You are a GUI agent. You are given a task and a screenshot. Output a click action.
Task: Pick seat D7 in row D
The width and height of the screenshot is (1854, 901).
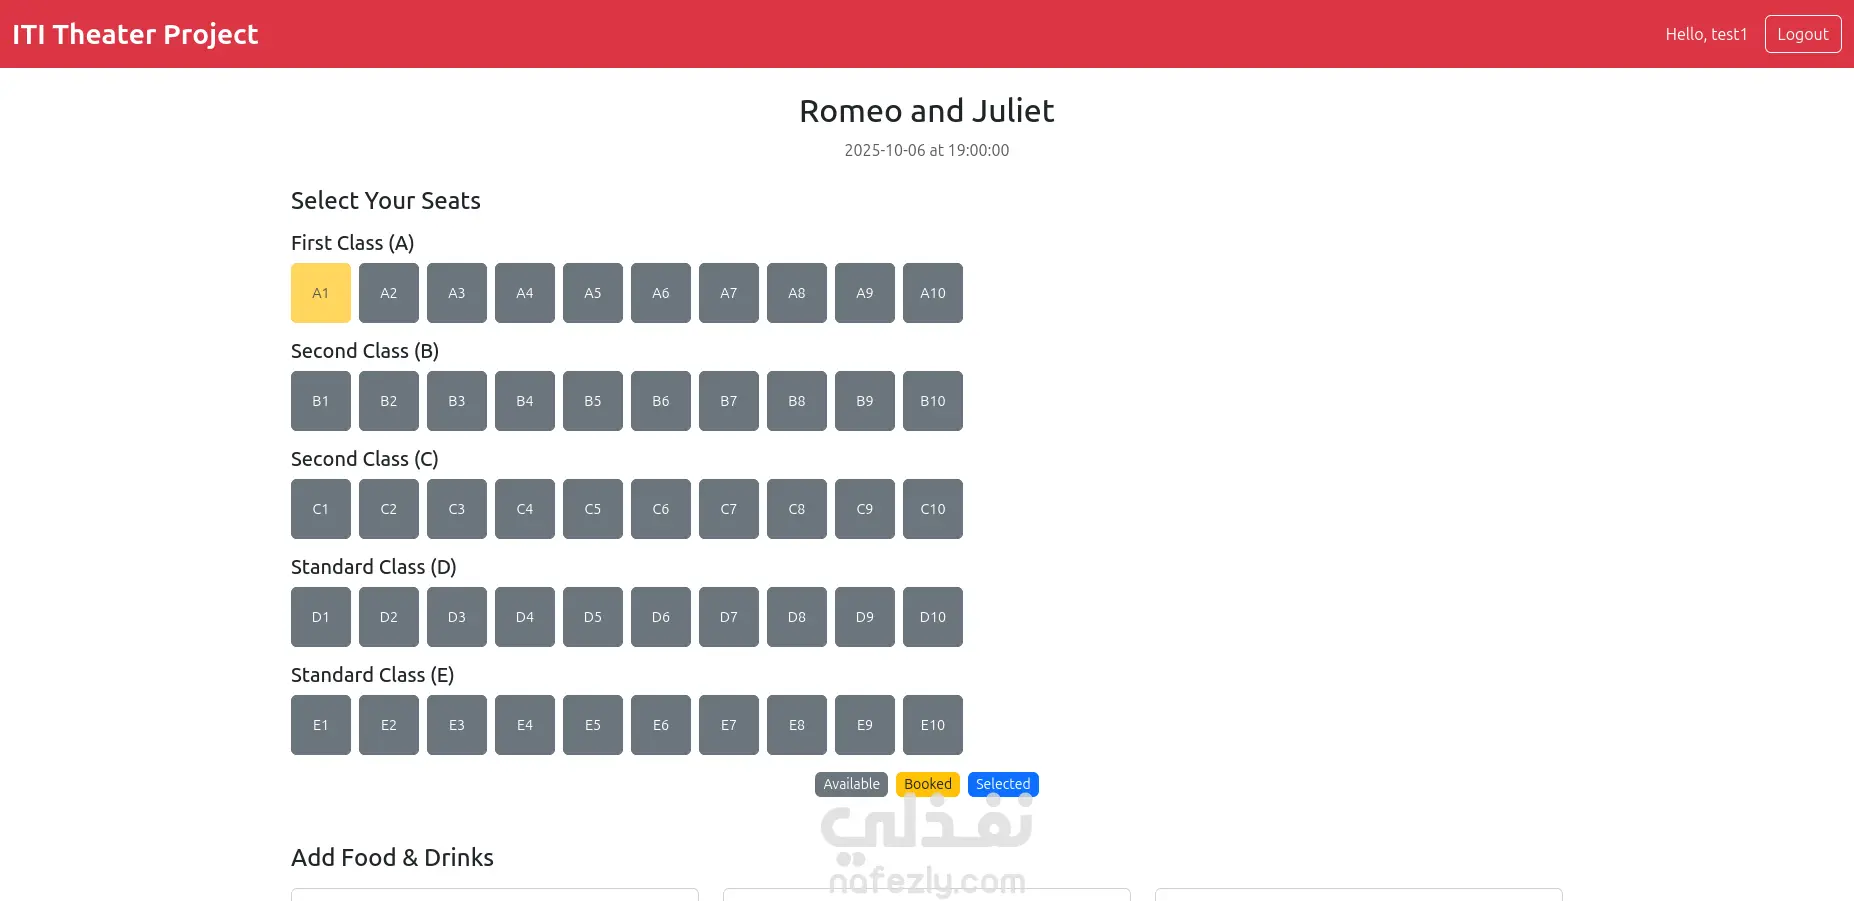point(729,617)
